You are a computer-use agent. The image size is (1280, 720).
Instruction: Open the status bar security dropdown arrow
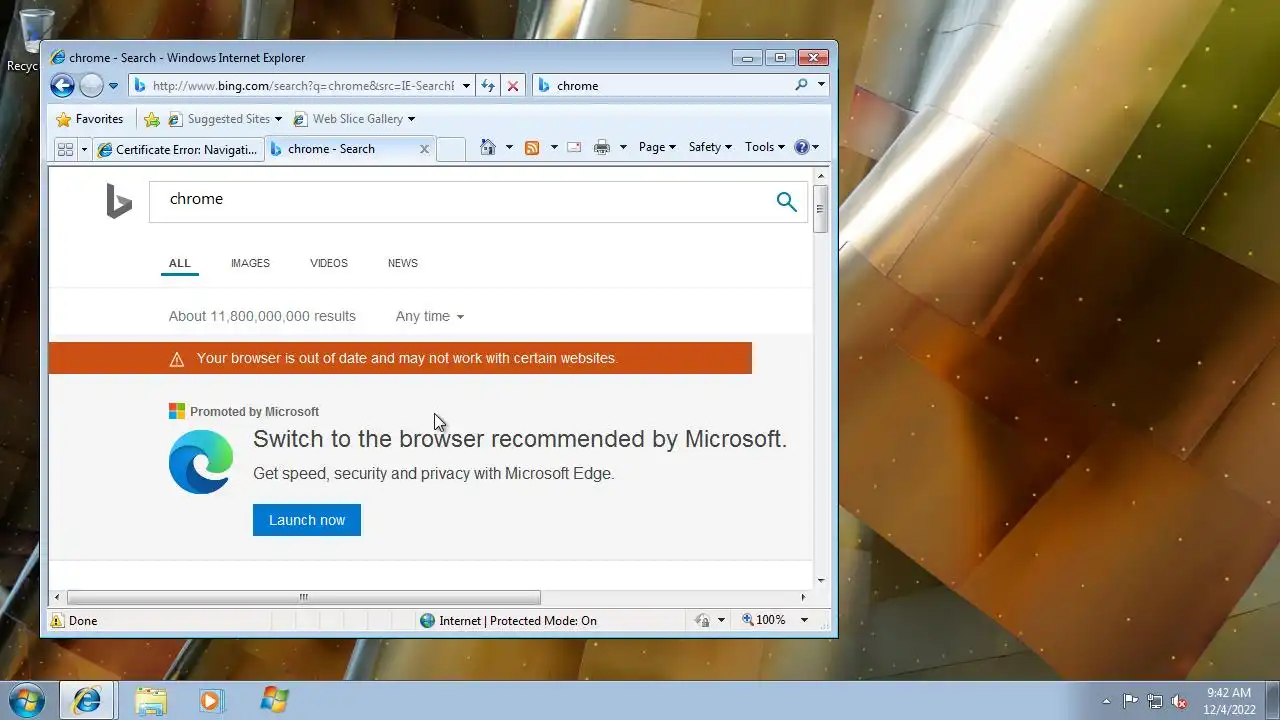[x=721, y=621]
